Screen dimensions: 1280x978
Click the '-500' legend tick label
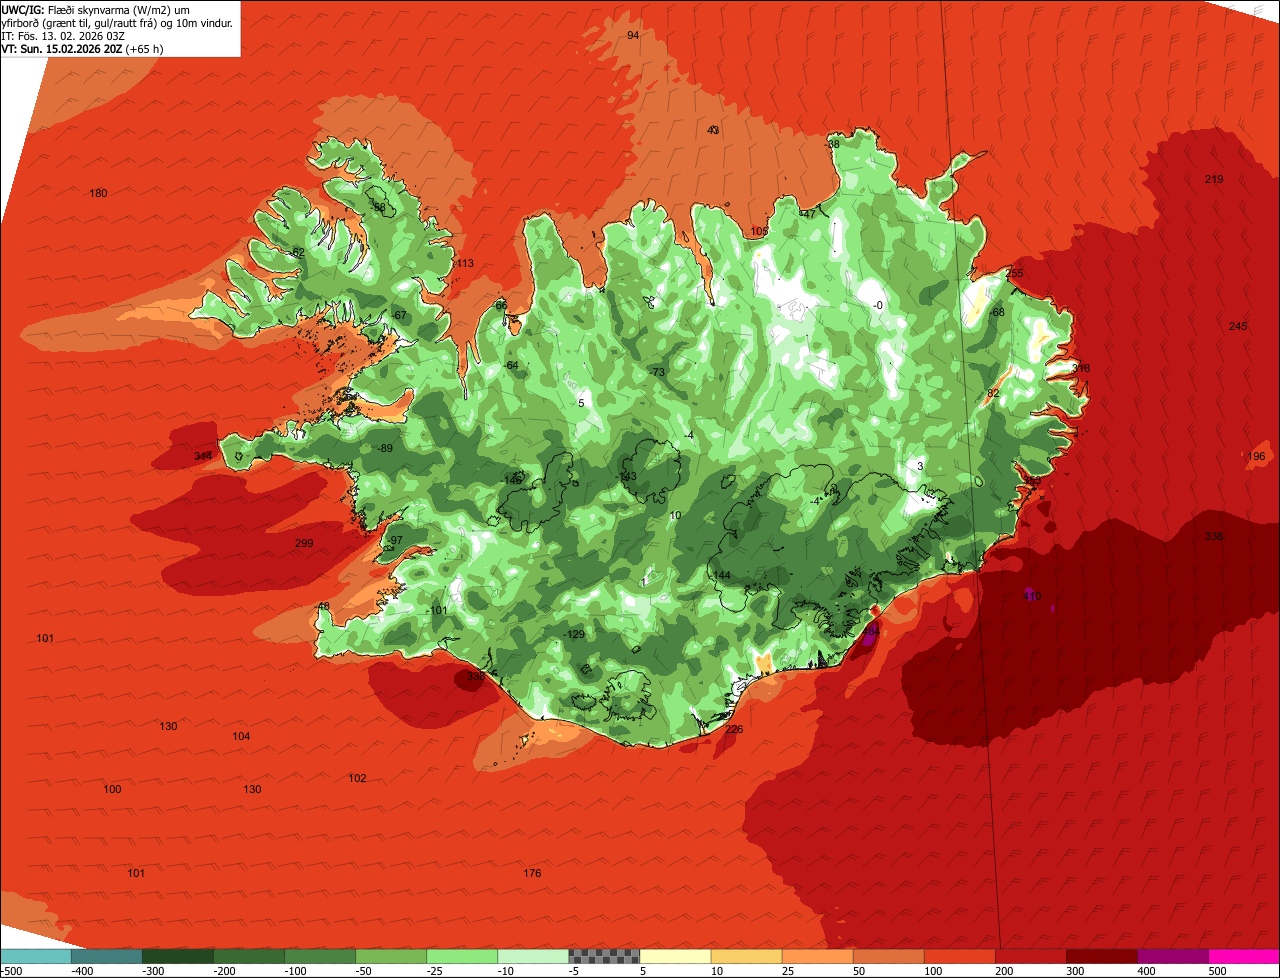tap(11, 971)
